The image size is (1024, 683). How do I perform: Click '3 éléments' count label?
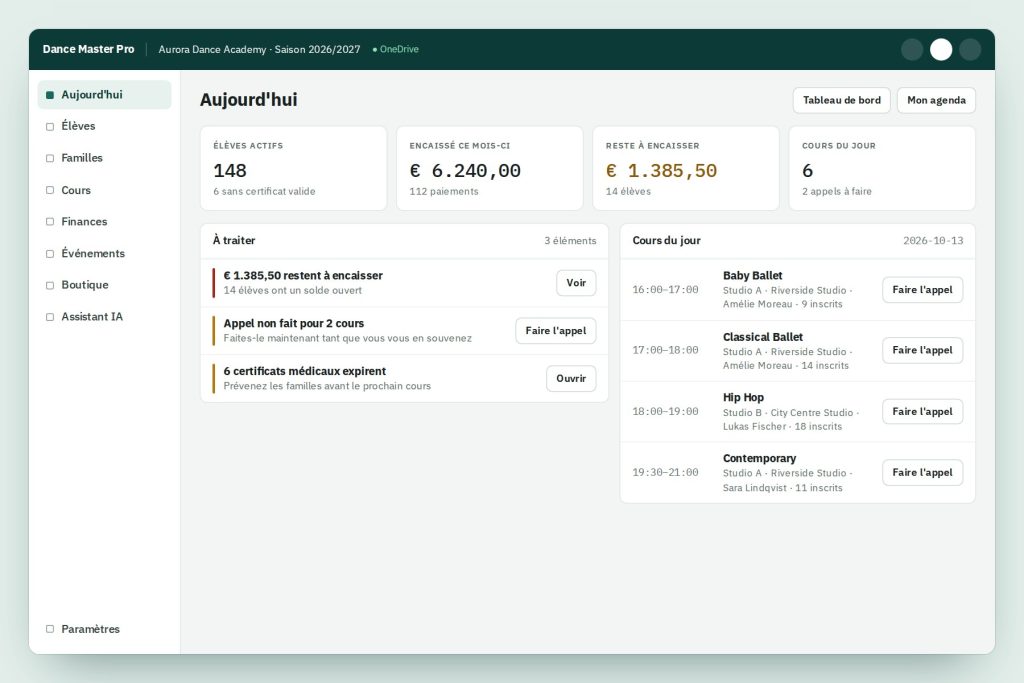pyautogui.click(x=570, y=240)
